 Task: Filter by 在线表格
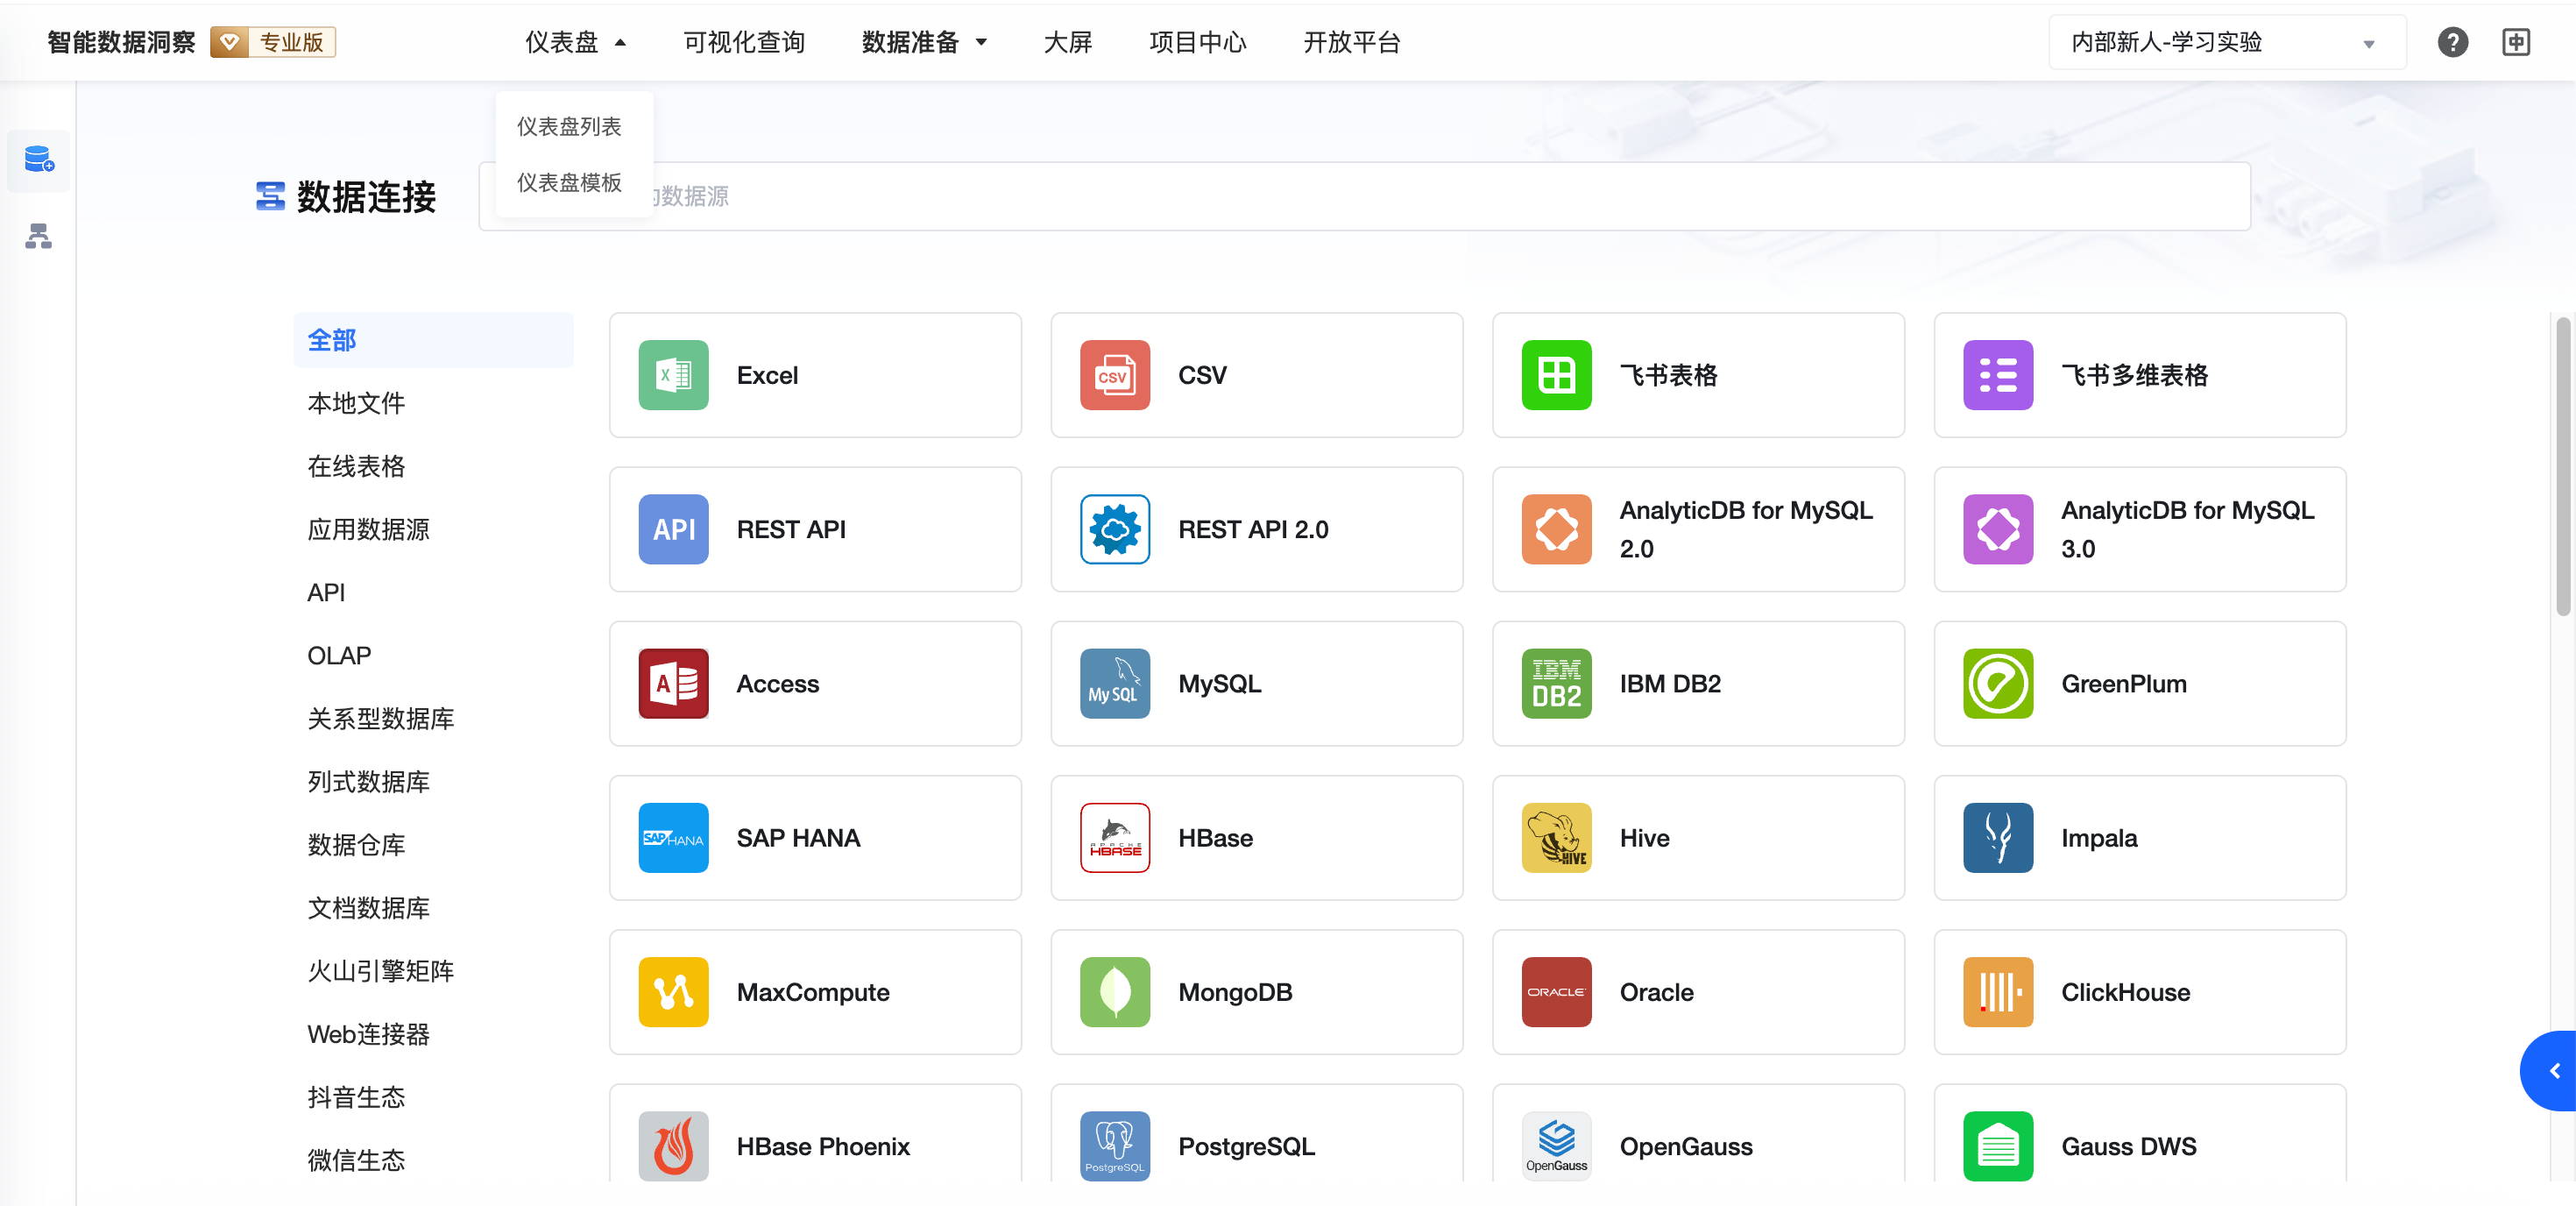pos(356,466)
